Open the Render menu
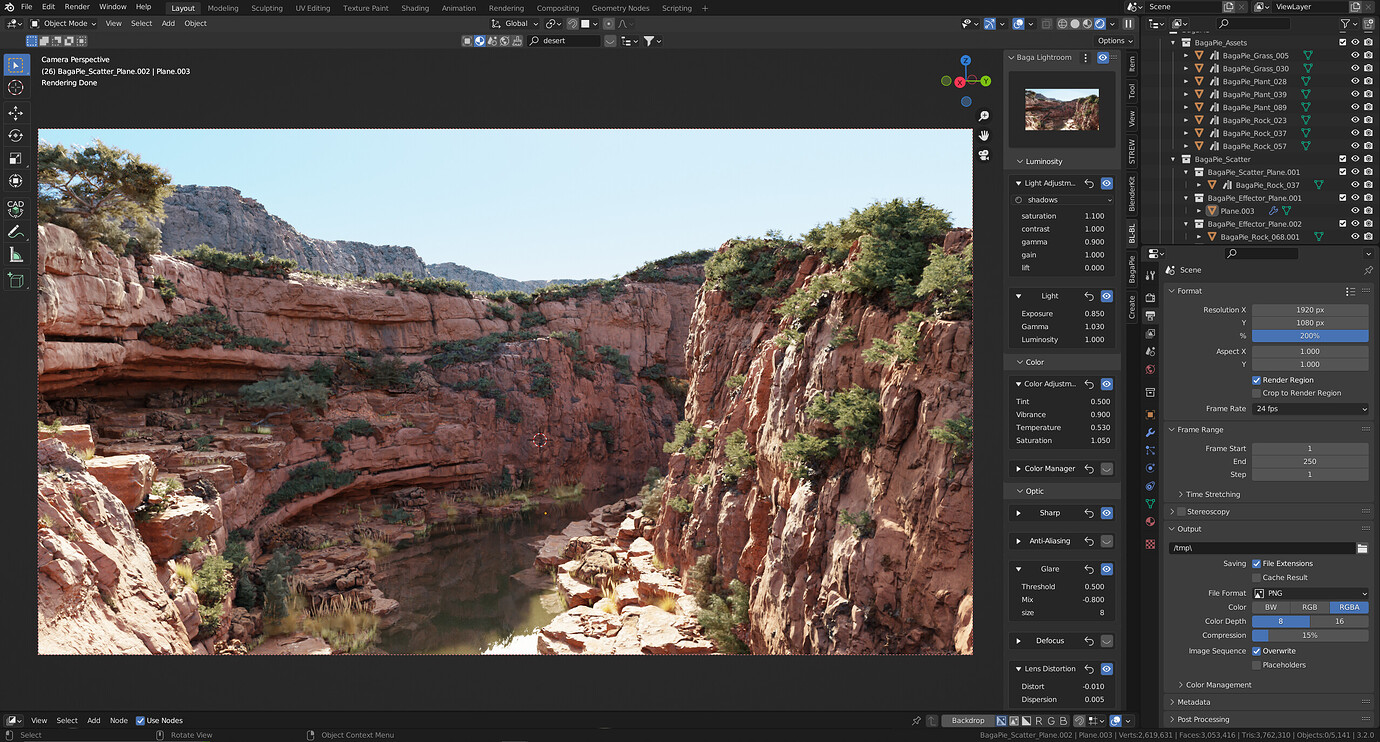This screenshot has height=742, width=1380. 78,7
